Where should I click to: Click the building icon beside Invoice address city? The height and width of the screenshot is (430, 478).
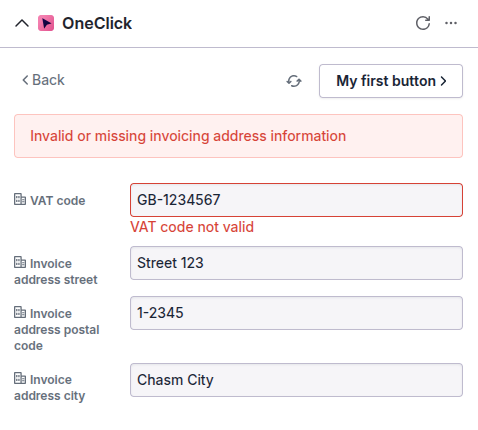tap(20, 378)
